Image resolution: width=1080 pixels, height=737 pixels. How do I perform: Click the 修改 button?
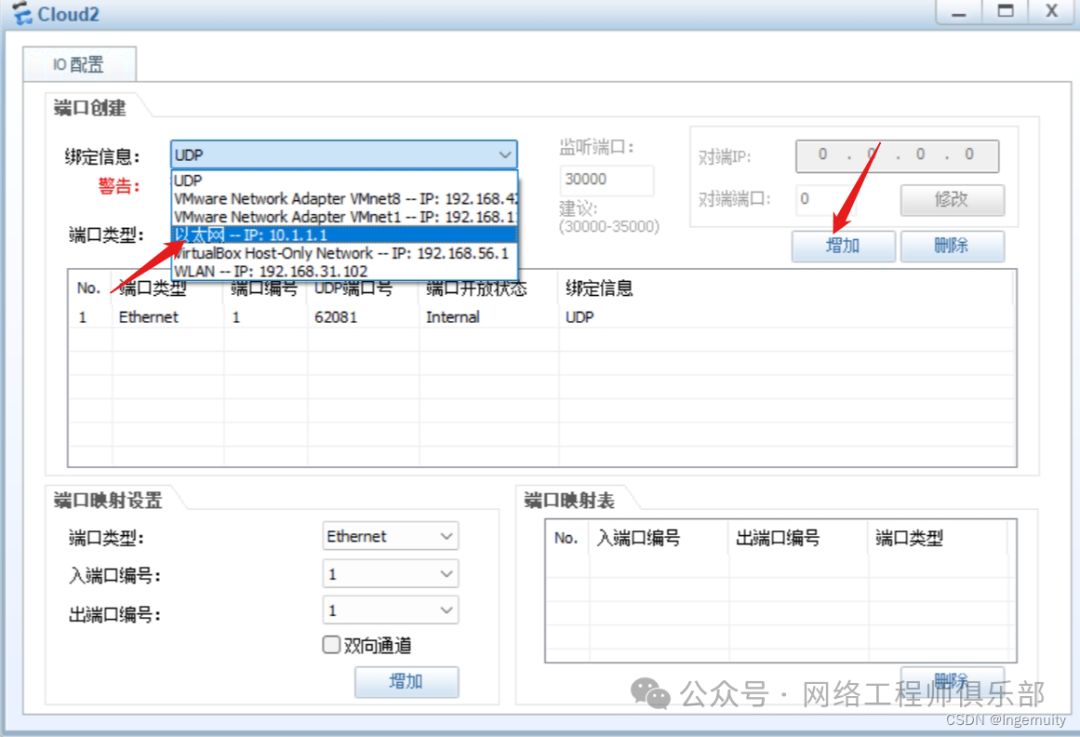(x=952, y=200)
